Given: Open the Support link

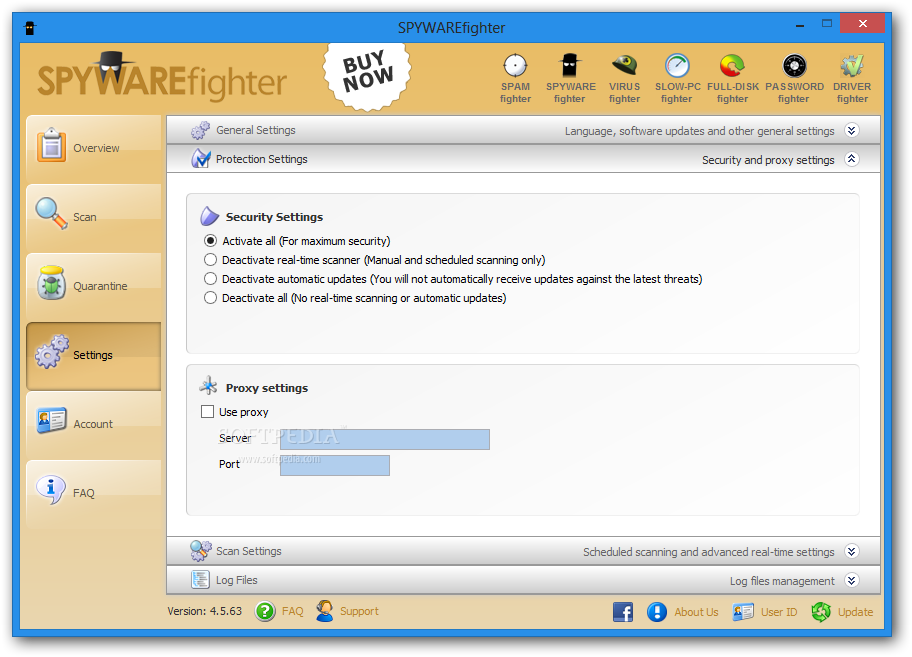Looking at the screenshot, I should point(359,612).
